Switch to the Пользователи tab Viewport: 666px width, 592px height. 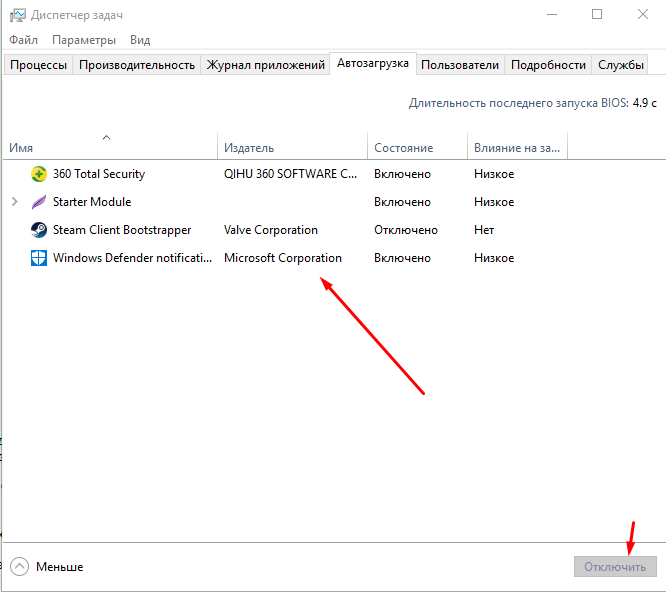tap(460, 65)
